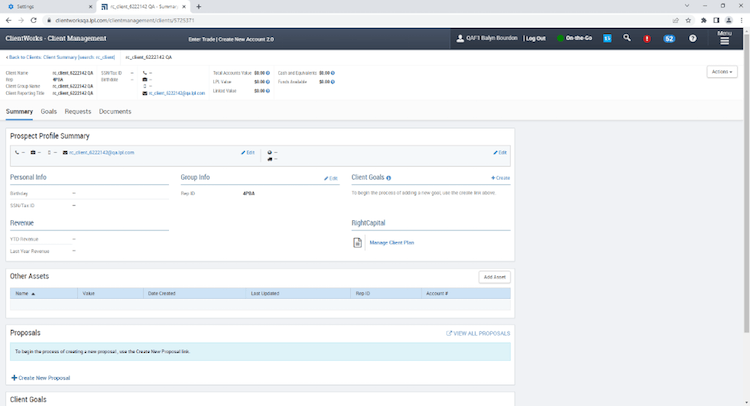Sort Other Assets by Name column

point(24,293)
